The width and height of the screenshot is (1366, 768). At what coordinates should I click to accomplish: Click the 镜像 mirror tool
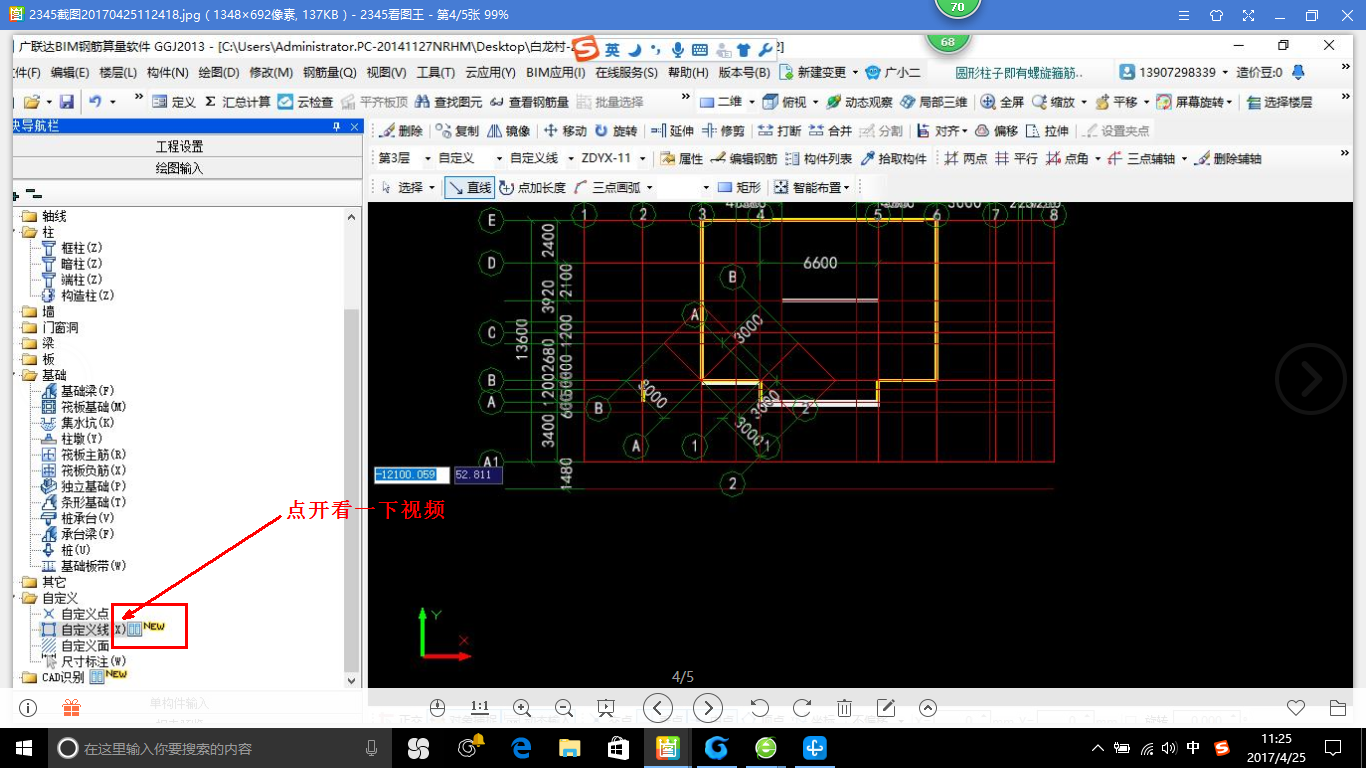pyautogui.click(x=510, y=131)
